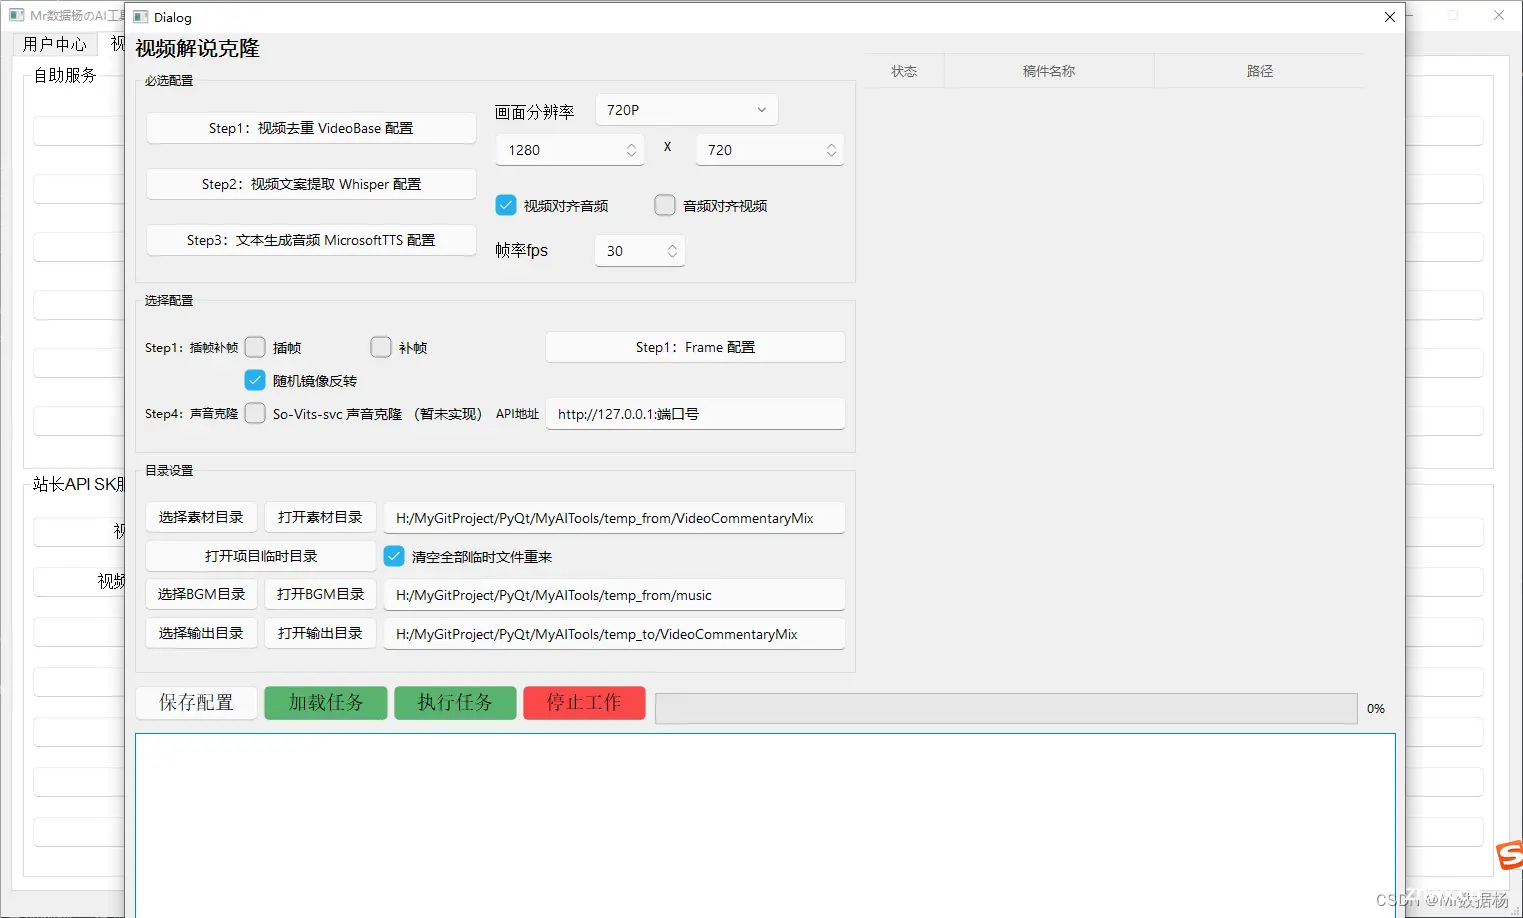
Task: Click 选择BGM目录 button
Action: (x=201, y=594)
